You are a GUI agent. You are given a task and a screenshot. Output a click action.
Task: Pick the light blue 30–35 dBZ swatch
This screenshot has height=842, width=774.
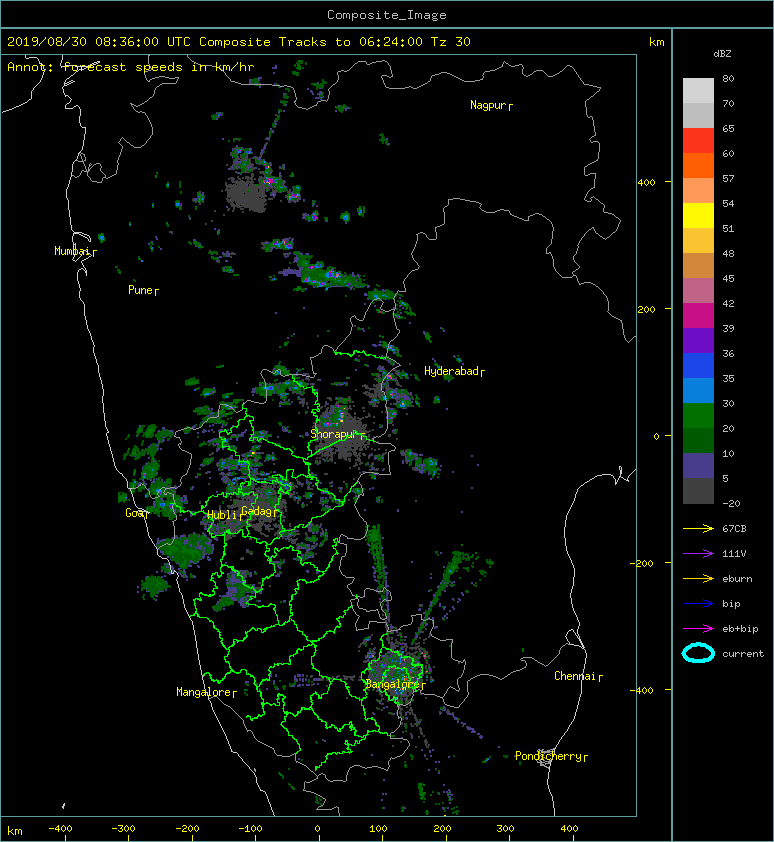[698, 391]
